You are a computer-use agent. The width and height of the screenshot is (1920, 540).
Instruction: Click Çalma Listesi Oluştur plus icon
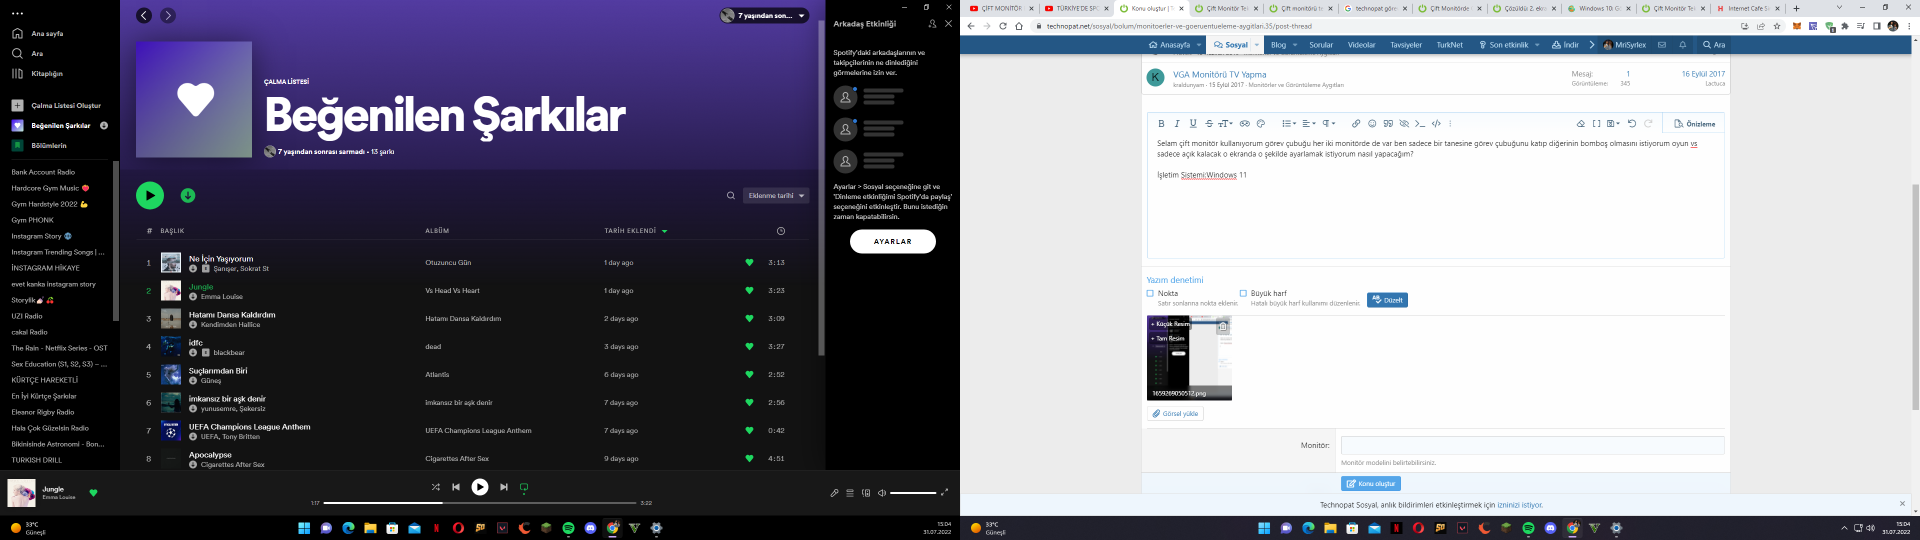[17, 105]
